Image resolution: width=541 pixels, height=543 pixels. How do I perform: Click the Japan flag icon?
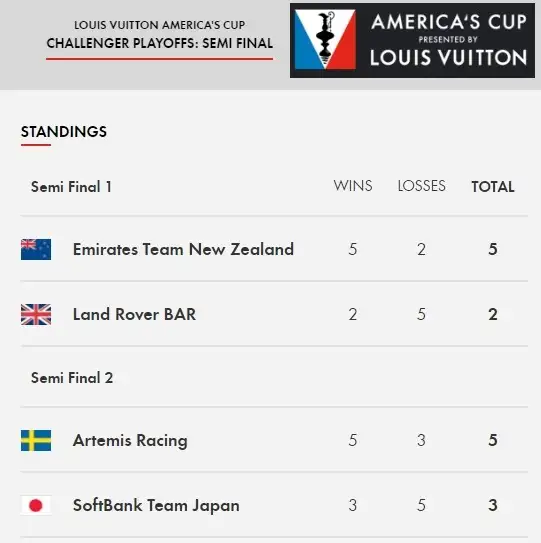point(36,506)
